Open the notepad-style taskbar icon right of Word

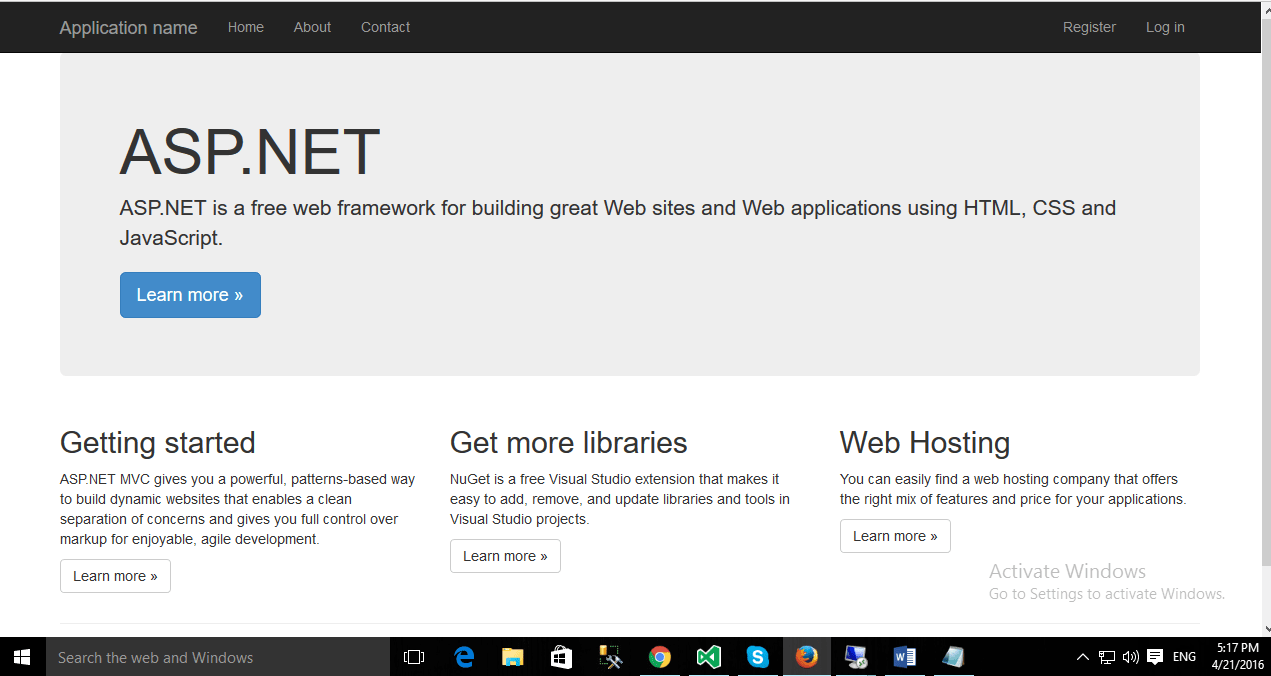pyautogui.click(x=954, y=657)
